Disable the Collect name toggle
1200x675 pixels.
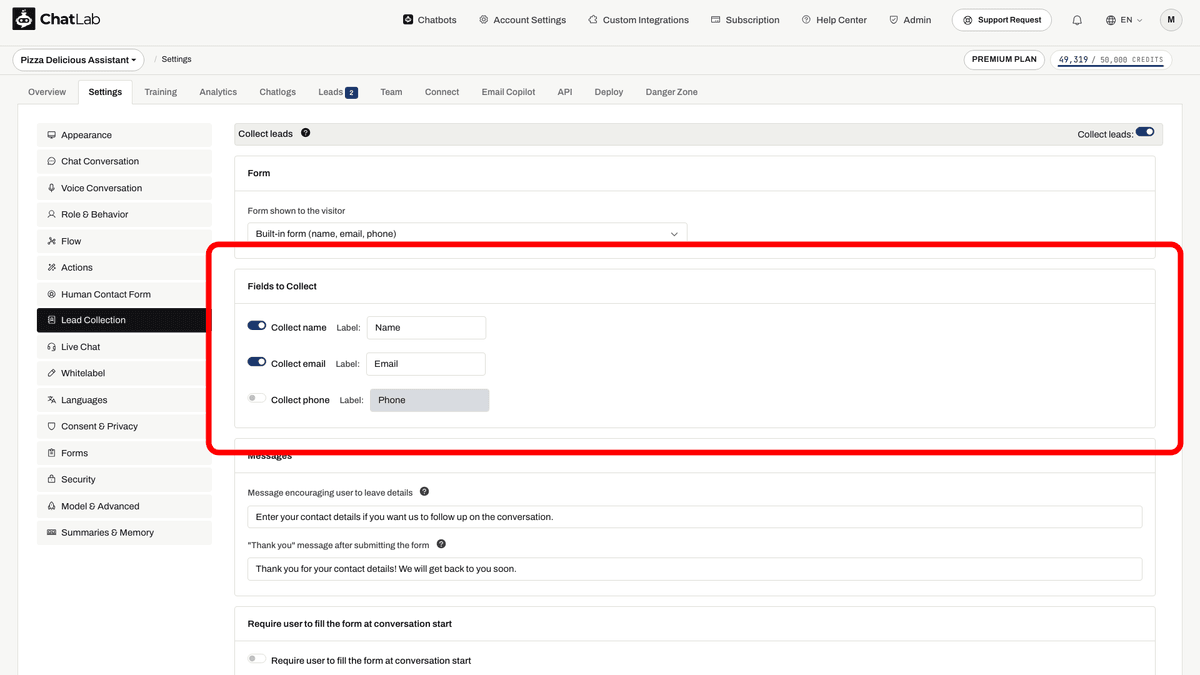point(257,326)
